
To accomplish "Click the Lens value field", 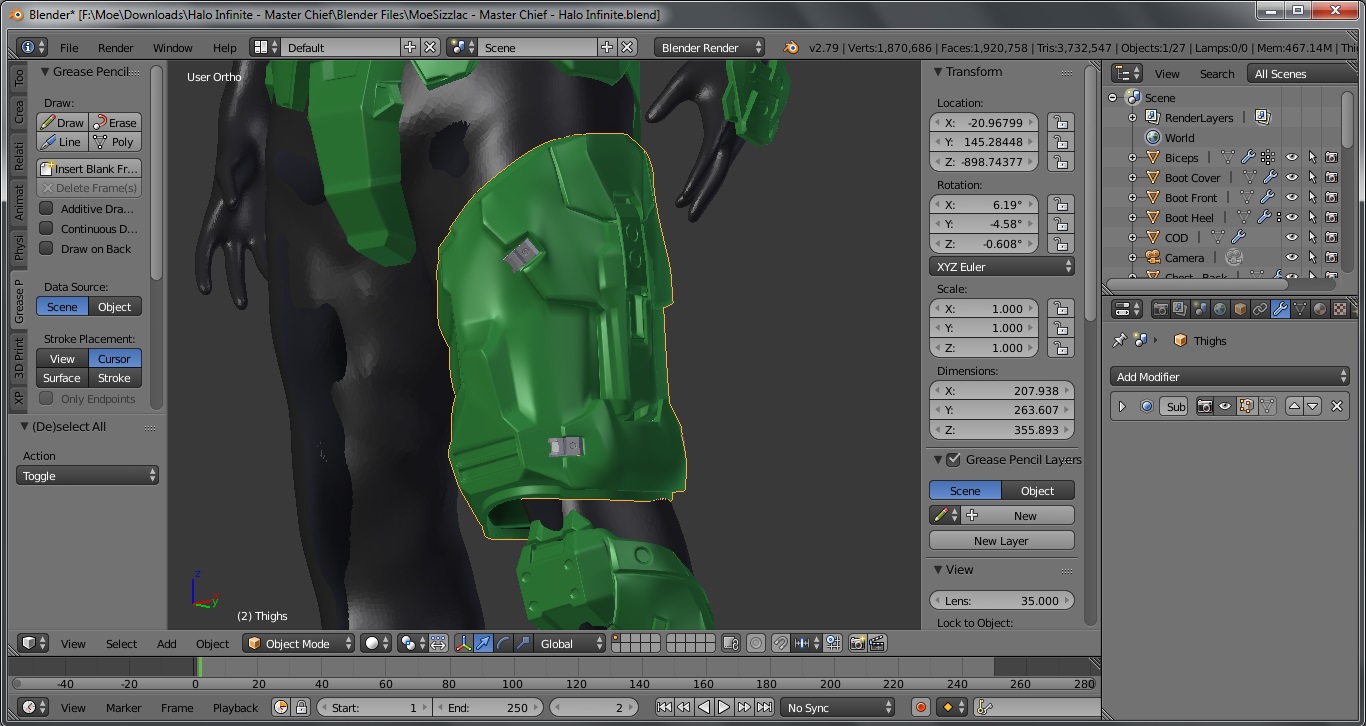I will point(1001,601).
